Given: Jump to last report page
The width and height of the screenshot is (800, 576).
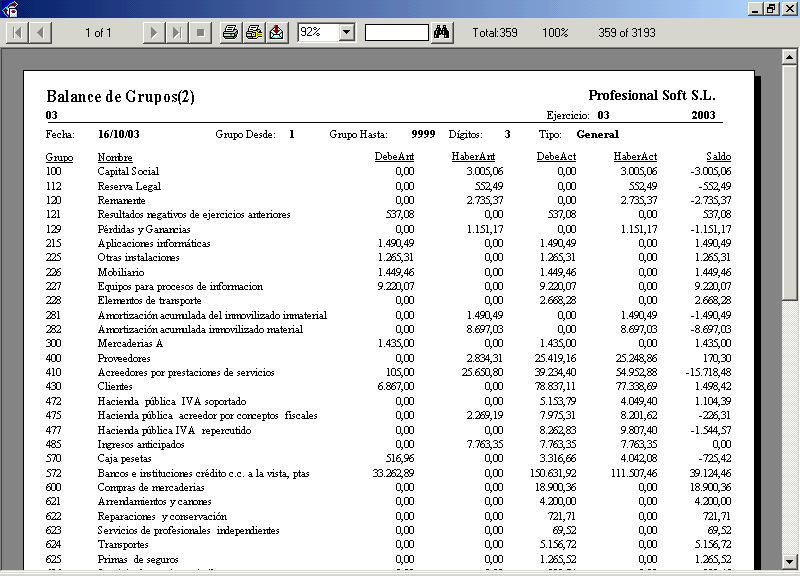Looking at the screenshot, I should (176, 33).
